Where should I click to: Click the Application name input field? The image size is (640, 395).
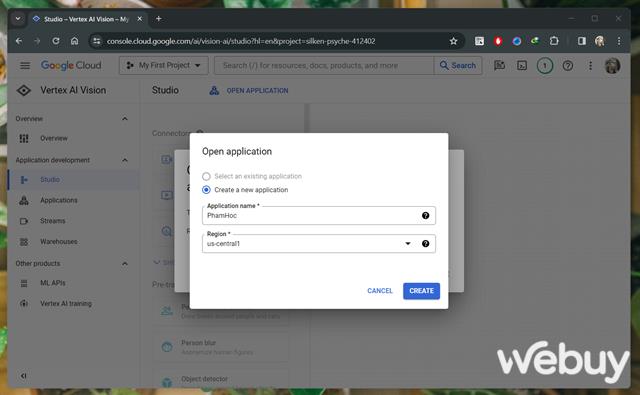coord(318,215)
